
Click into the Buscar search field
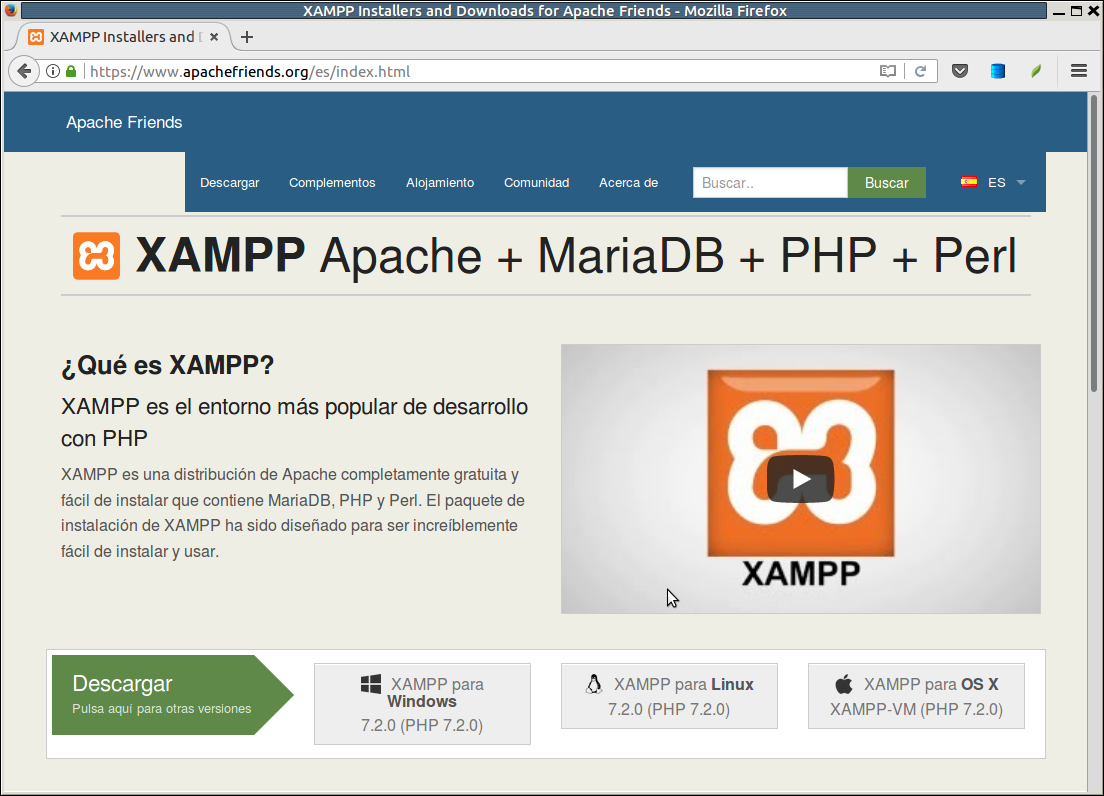click(x=769, y=182)
